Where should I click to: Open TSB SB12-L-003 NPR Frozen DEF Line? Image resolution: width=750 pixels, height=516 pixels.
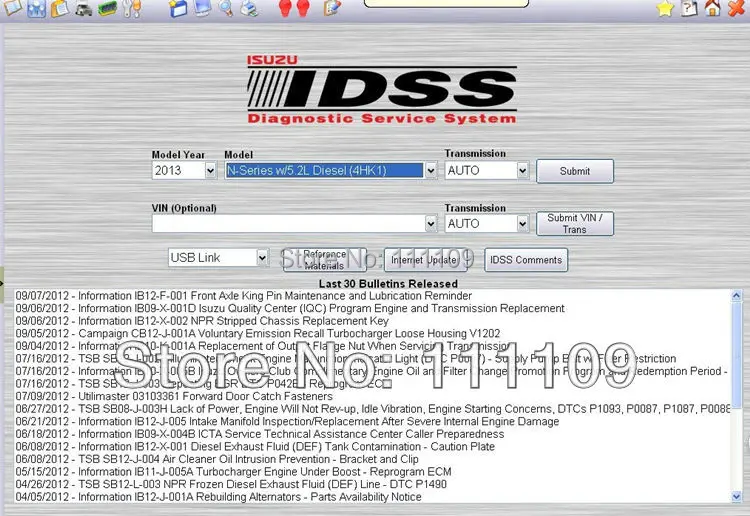coord(231,484)
